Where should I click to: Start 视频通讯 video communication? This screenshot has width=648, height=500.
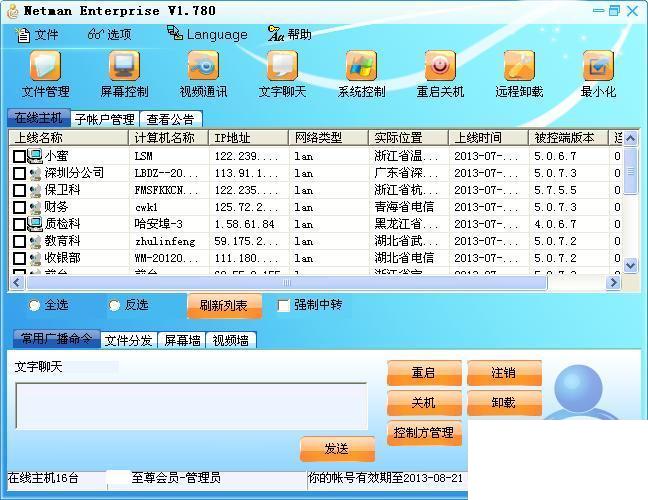pyautogui.click(x=203, y=74)
